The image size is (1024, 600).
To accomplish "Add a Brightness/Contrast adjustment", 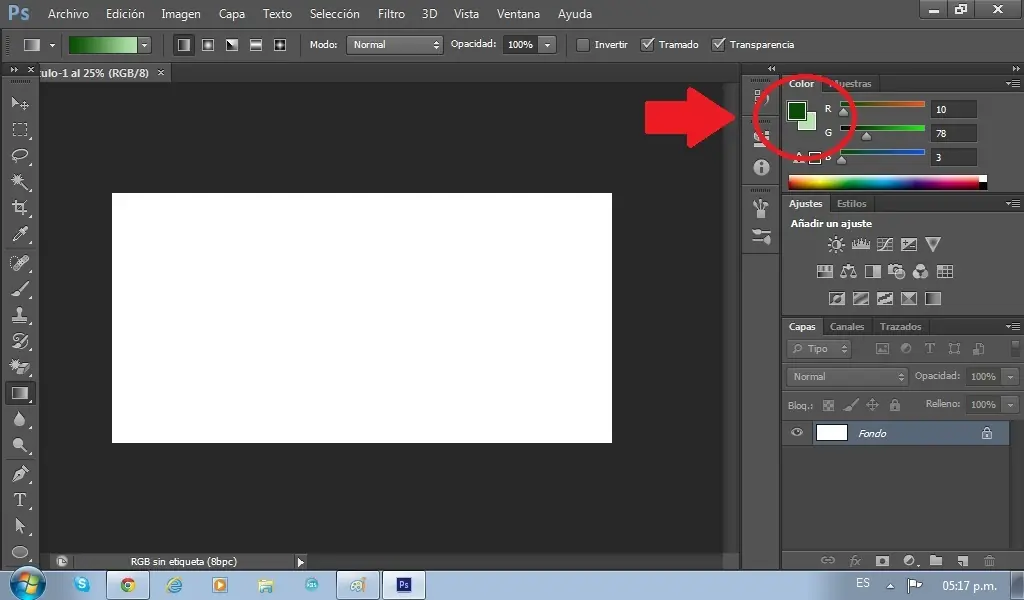I will pyautogui.click(x=836, y=245).
